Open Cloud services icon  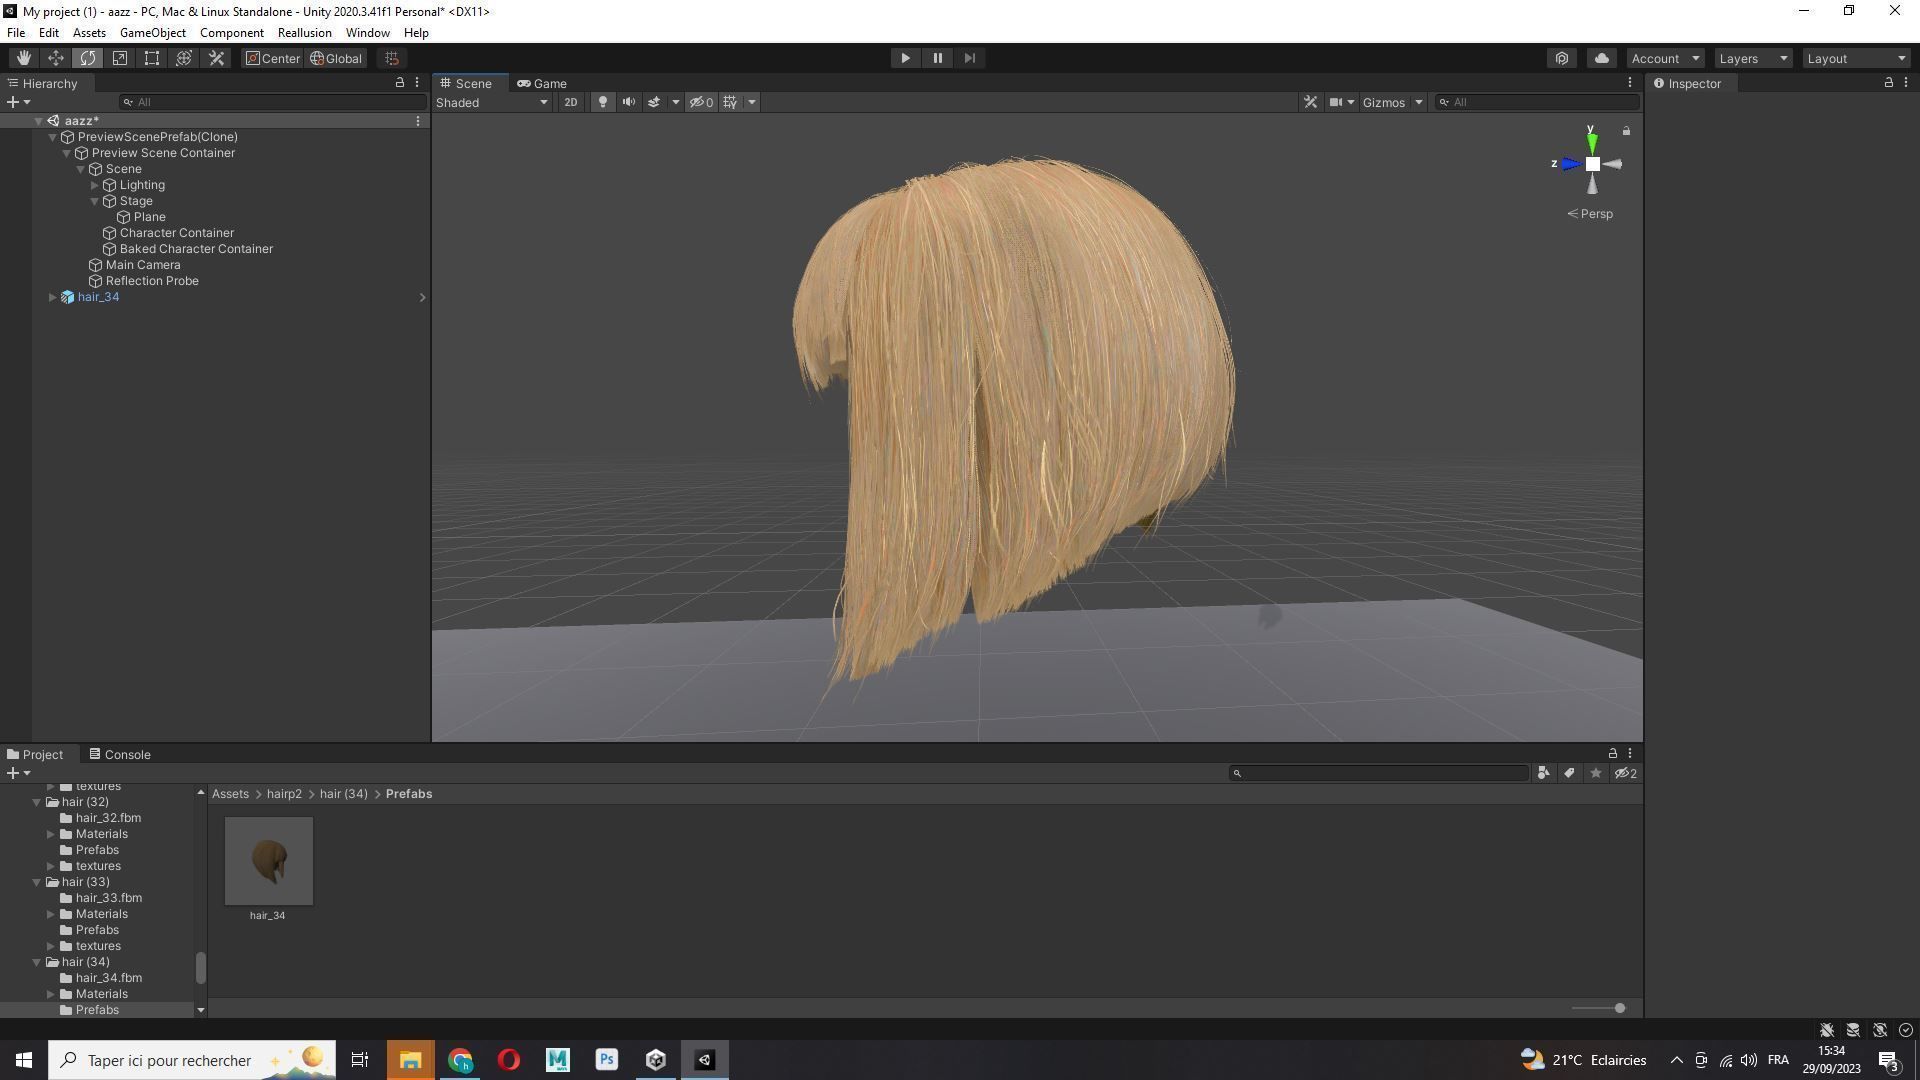(x=1602, y=58)
